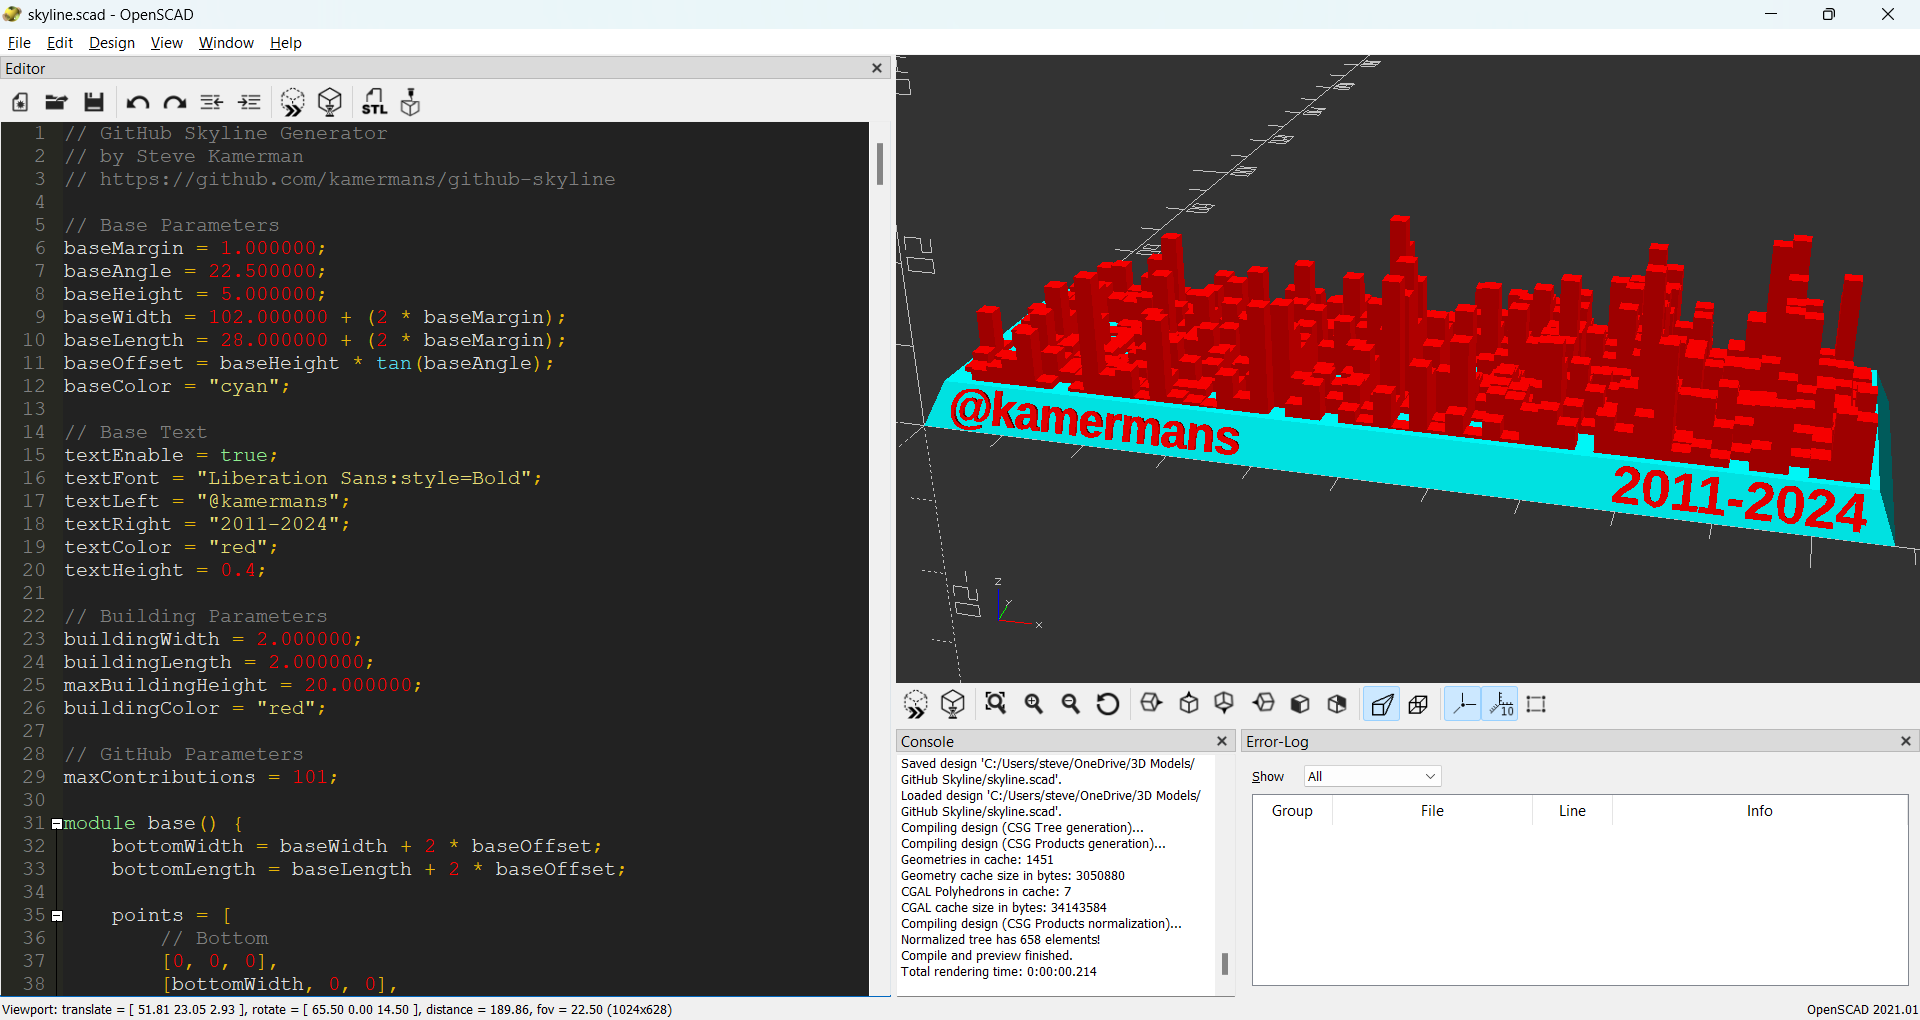Close the Editor panel
Image resolution: width=1920 pixels, height=1020 pixels.
click(x=877, y=68)
